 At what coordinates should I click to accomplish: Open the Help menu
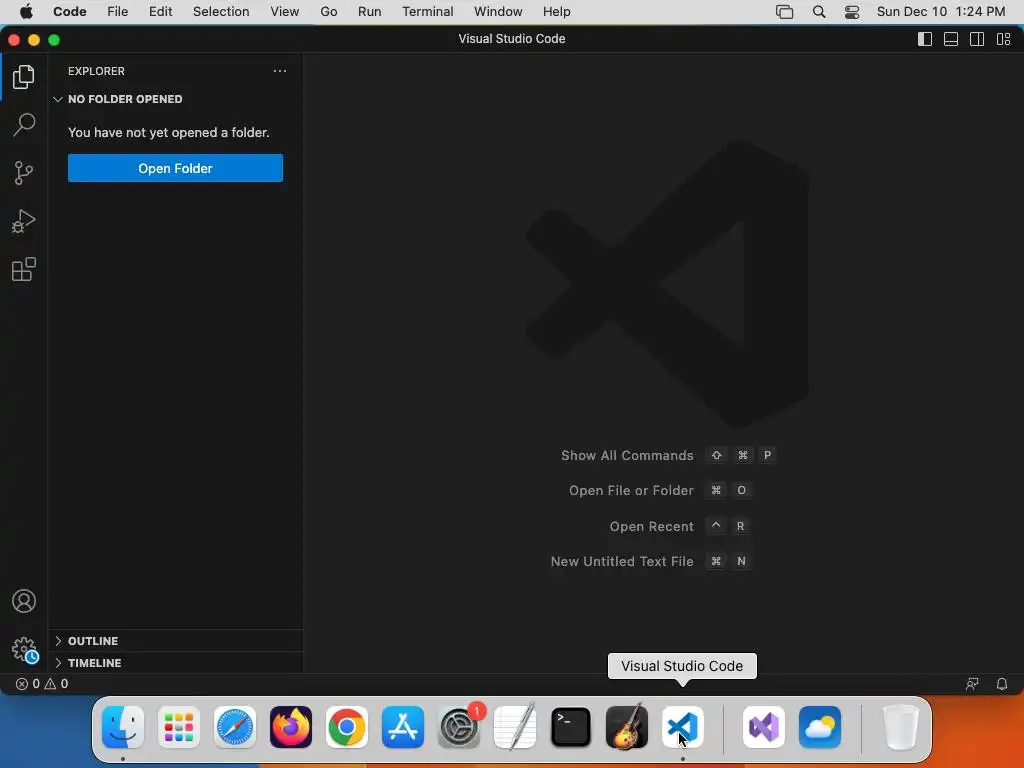coord(556,12)
